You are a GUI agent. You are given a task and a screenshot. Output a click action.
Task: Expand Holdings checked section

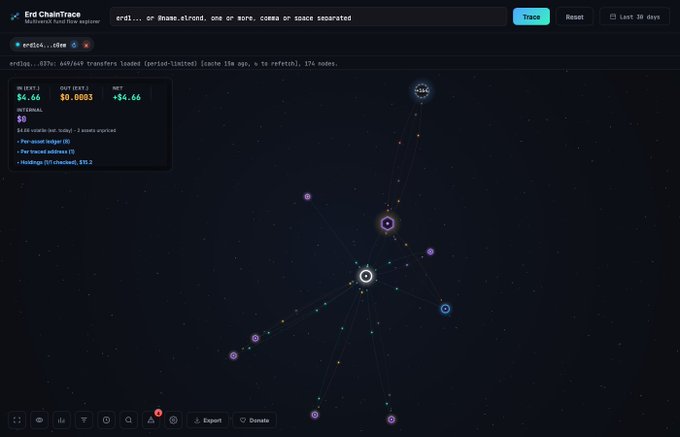click(x=55, y=162)
